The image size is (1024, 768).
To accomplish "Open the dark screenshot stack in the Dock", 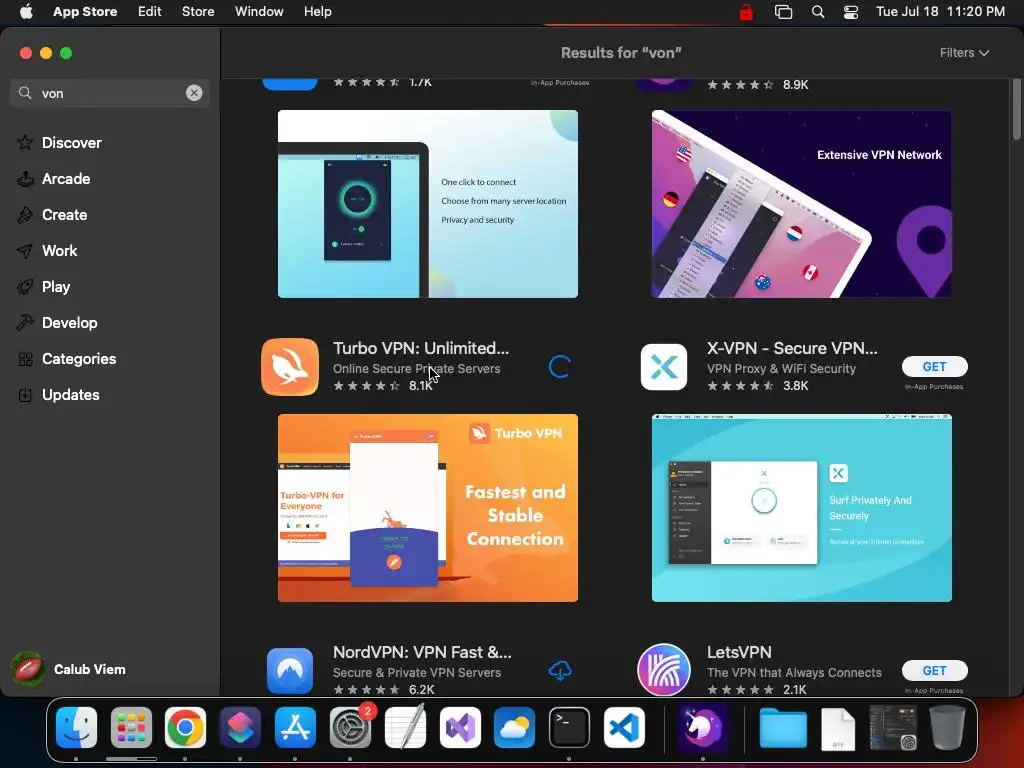I will click(893, 728).
